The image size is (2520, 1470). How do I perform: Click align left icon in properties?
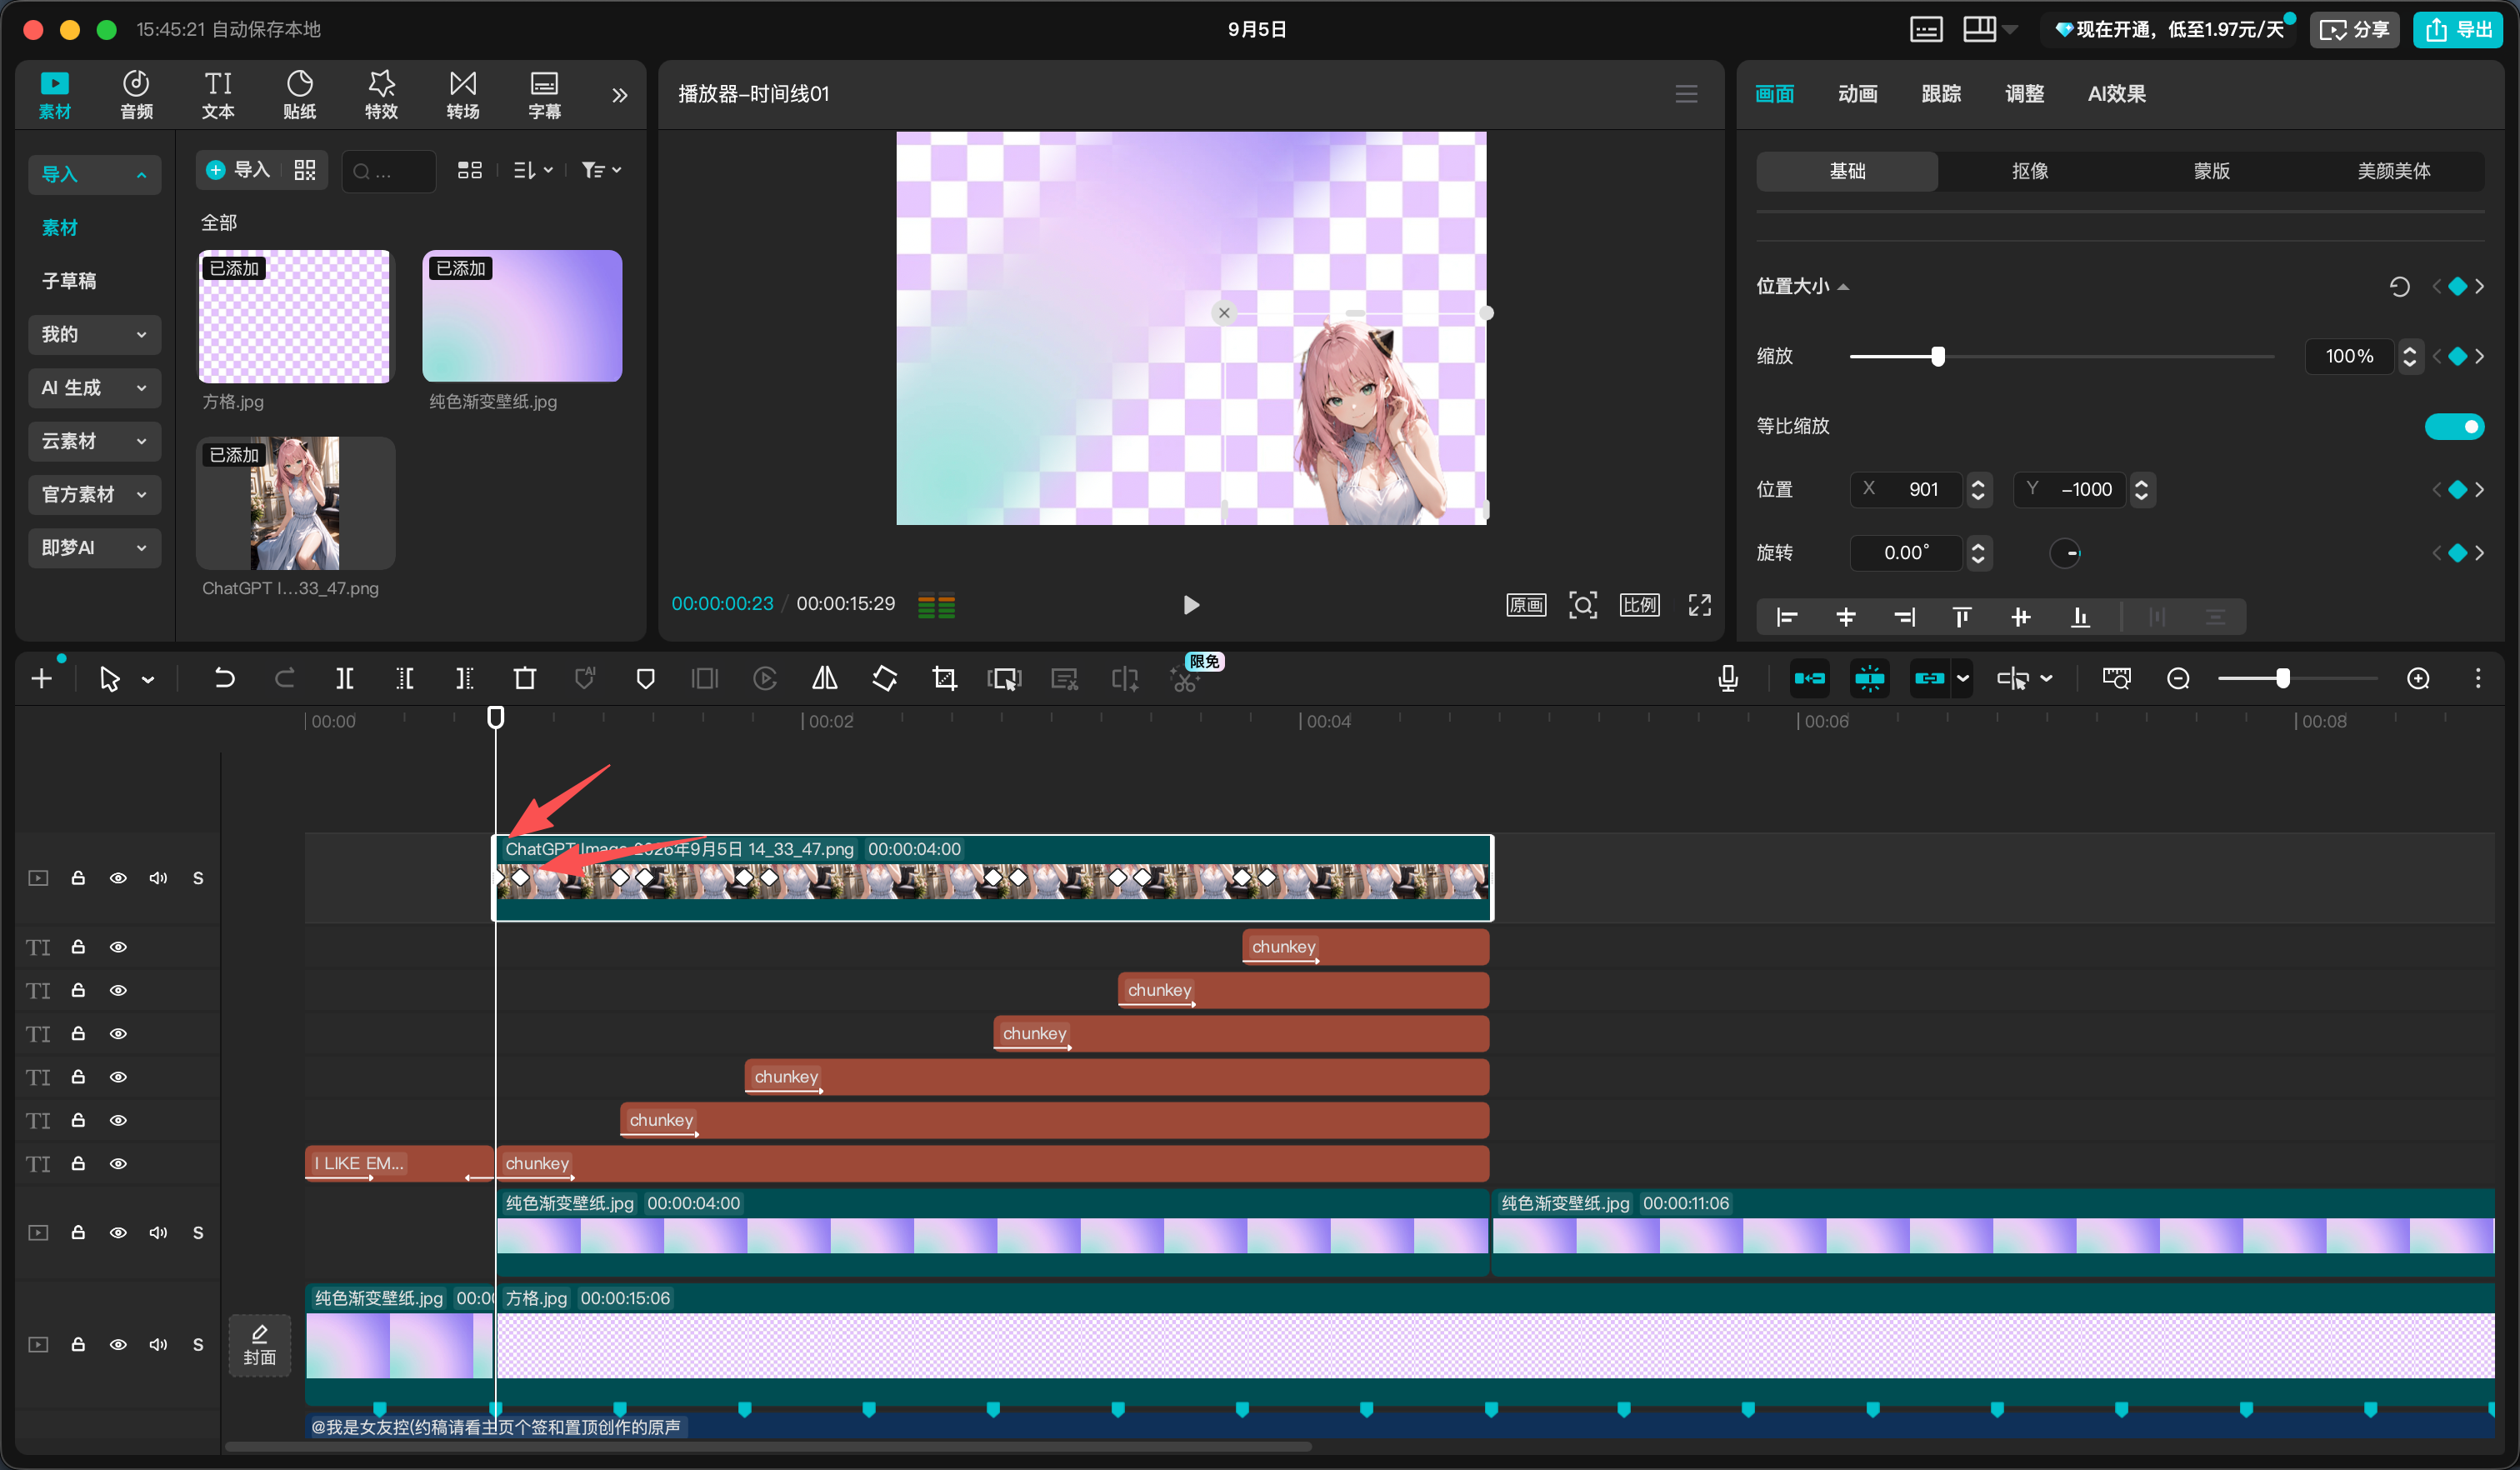tap(1787, 617)
